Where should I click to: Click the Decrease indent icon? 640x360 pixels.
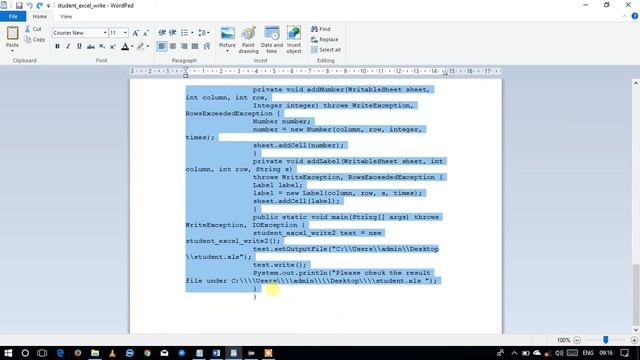pyautogui.click(x=162, y=33)
